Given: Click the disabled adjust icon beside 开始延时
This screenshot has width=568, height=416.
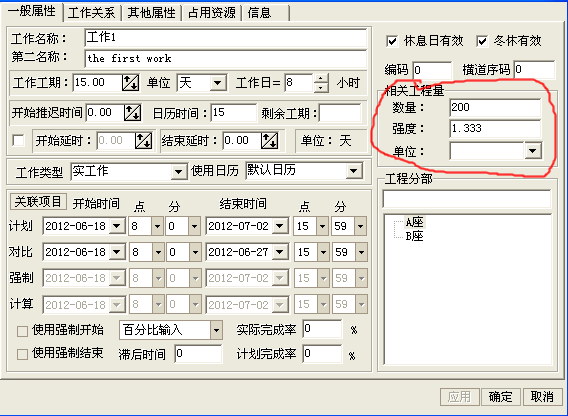Looking at the screenshot, I should 143,140.
